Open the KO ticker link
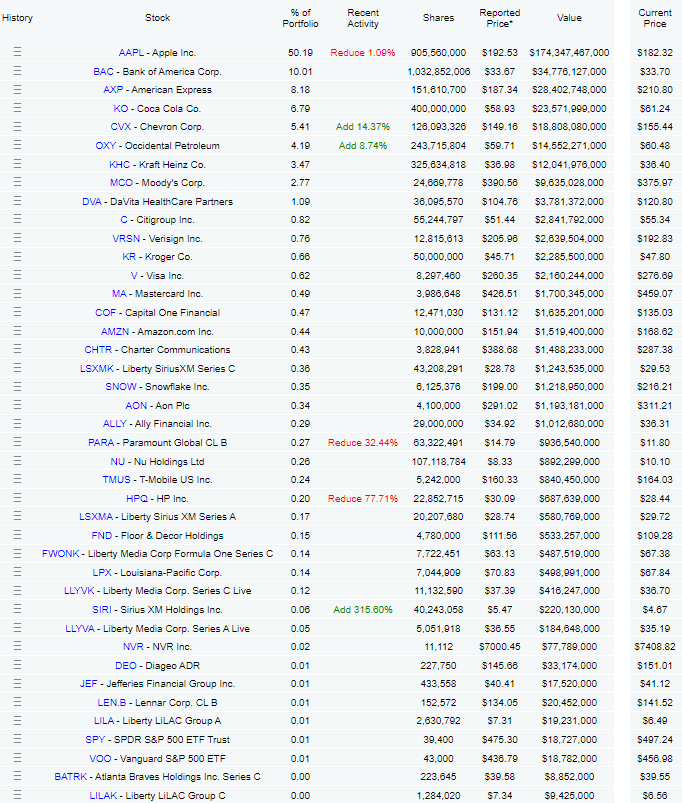This screenshot has height=803, width=682. point(121,108)
